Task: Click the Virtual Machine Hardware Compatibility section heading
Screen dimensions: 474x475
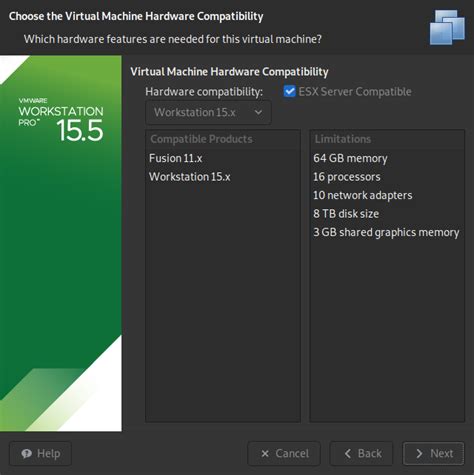Action: pos(229,72)
